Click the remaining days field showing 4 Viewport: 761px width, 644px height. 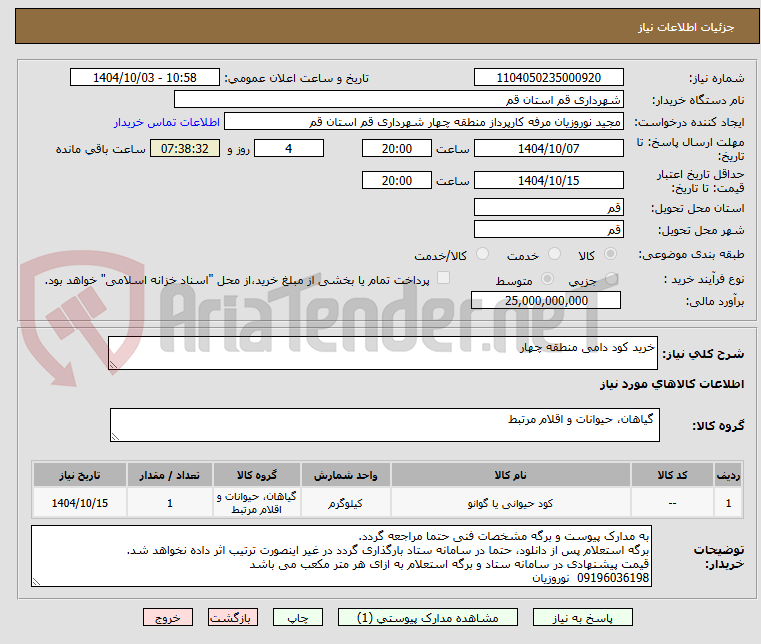[289, 148]
